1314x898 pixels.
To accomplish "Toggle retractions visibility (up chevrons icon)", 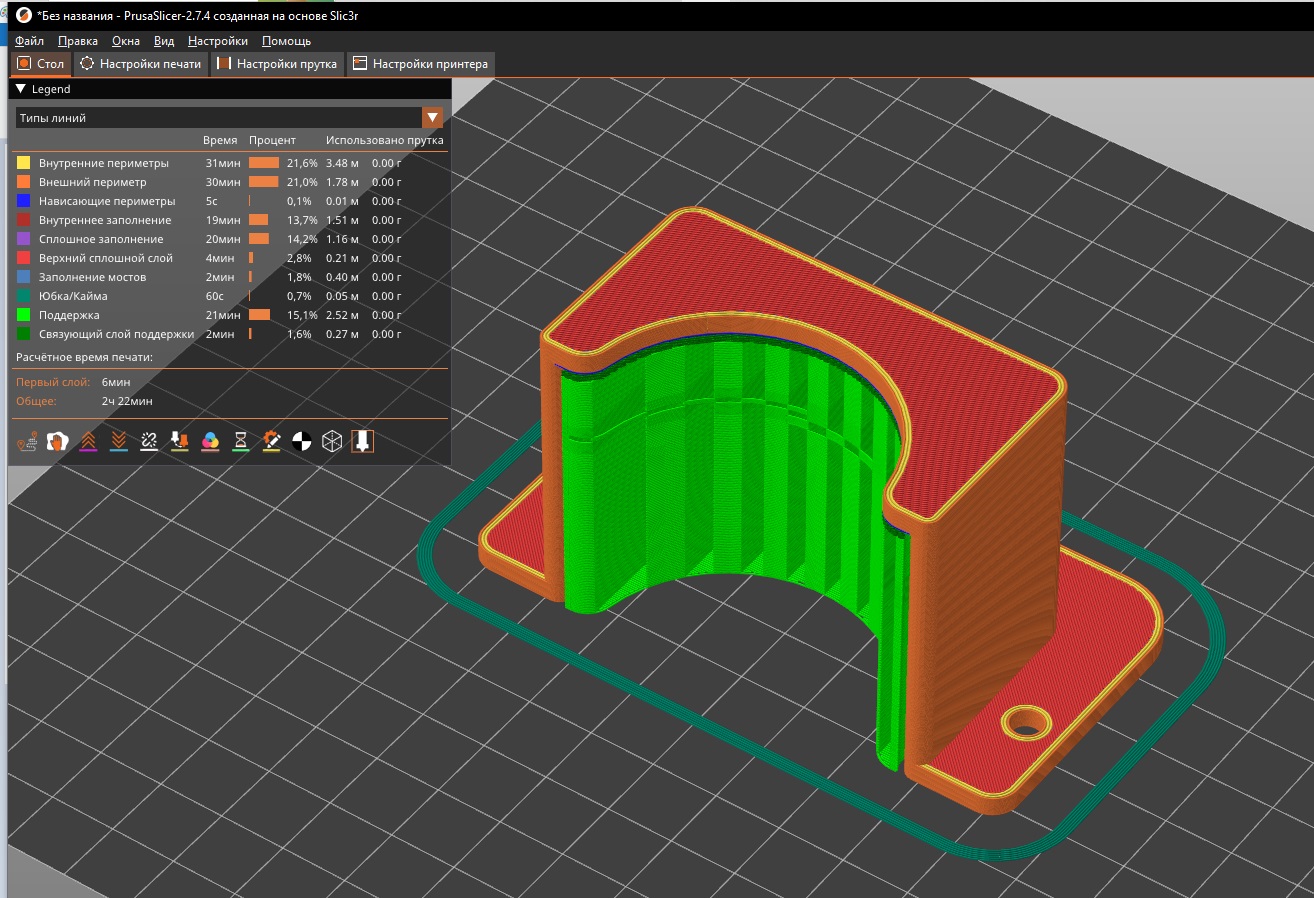I will tap(88, 441).
